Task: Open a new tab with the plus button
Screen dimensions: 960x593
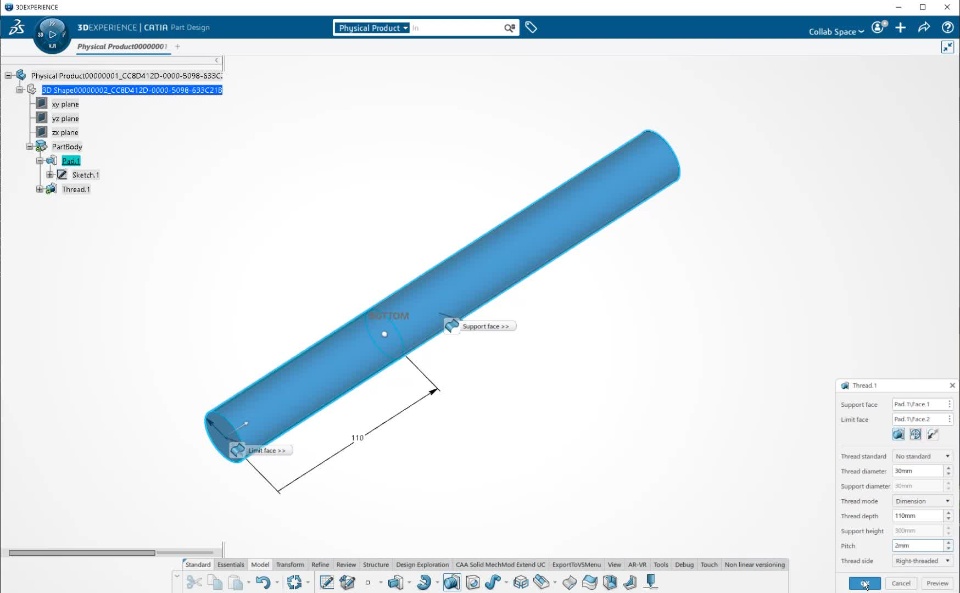Action: [178, 47]
